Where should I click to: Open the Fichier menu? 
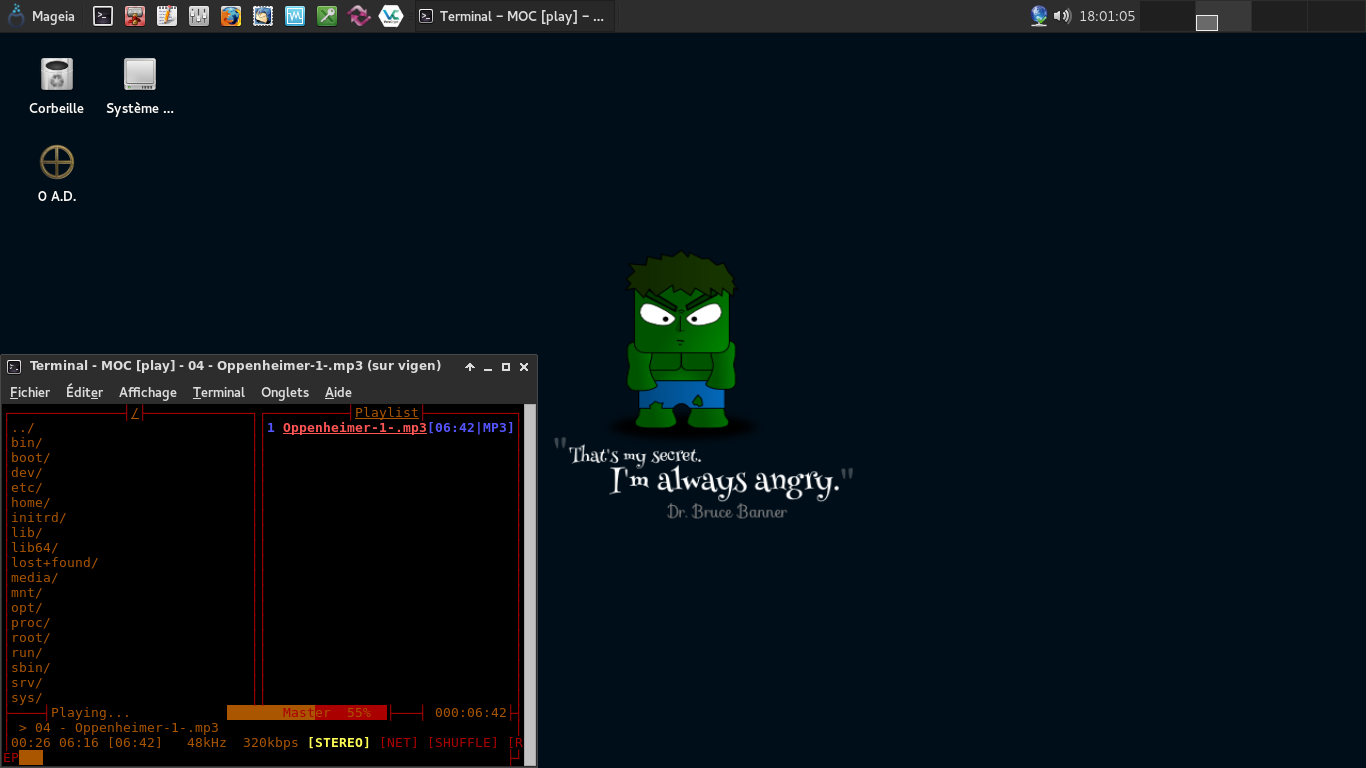tap(30, 392)
